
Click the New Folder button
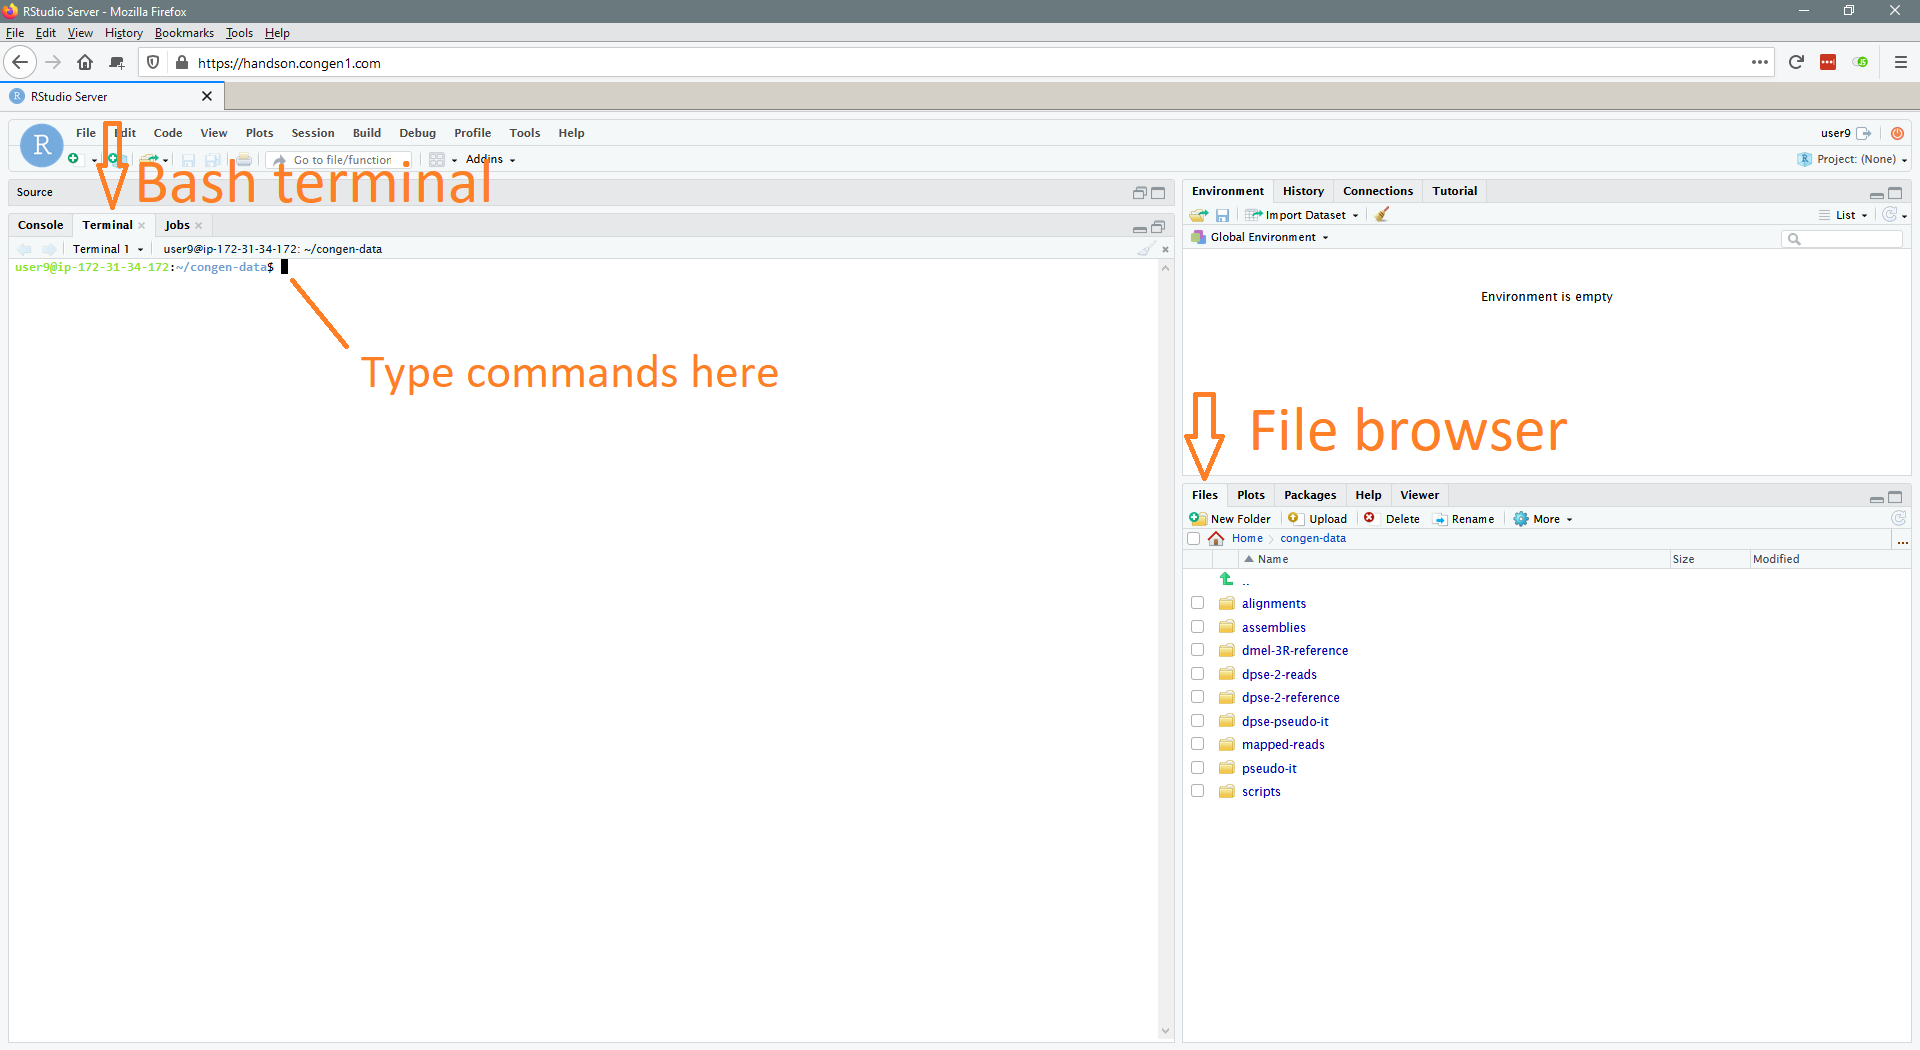coord(1230,519)
